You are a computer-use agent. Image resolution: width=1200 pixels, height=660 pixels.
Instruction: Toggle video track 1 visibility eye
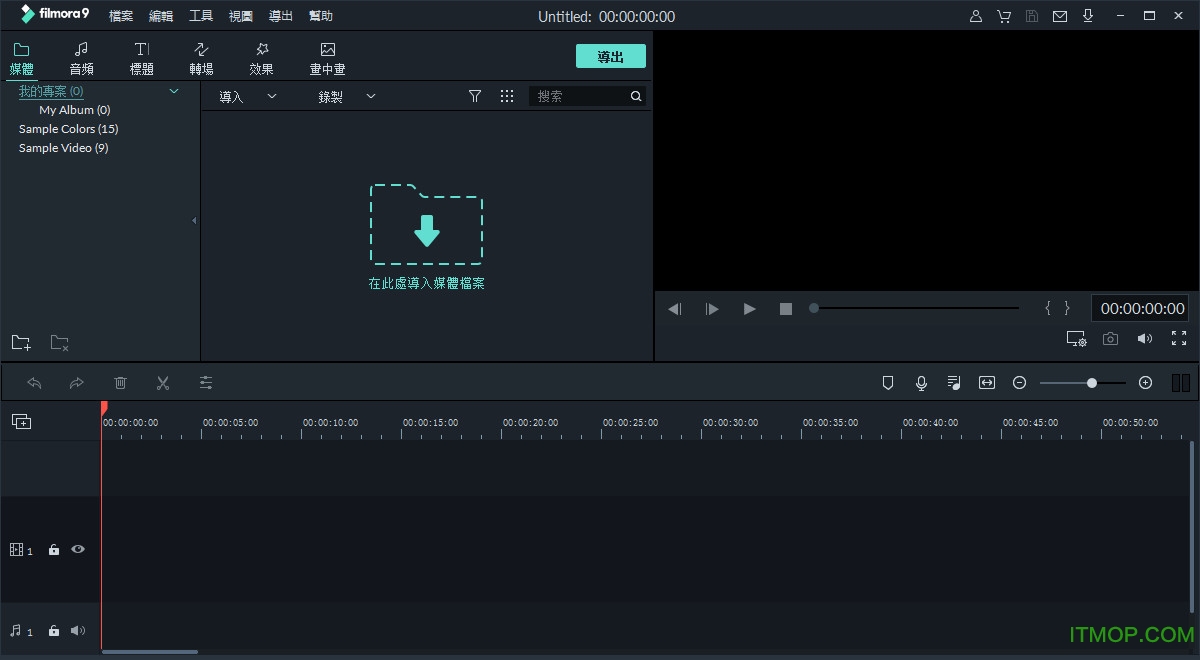pos(78,549)
